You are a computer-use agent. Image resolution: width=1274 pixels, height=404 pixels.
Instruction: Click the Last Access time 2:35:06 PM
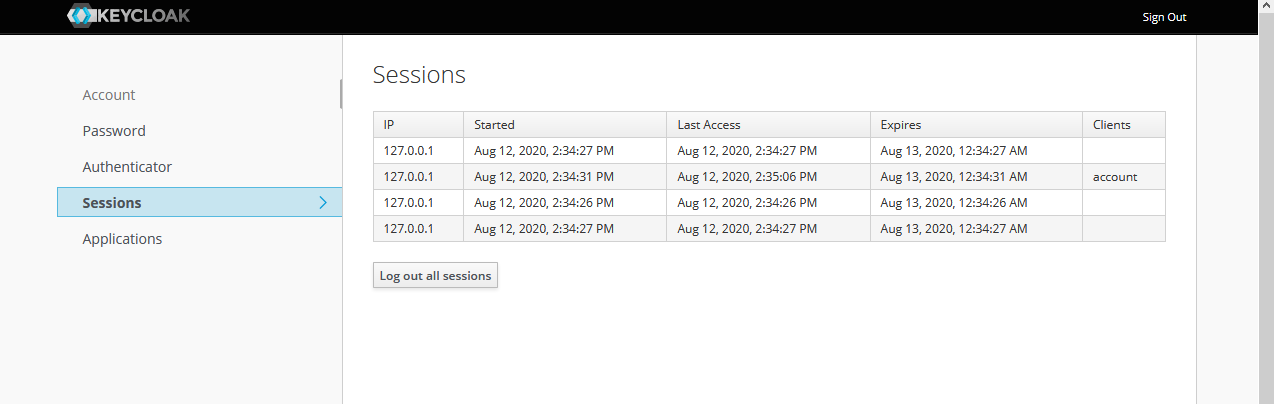(x=747, y=177)
